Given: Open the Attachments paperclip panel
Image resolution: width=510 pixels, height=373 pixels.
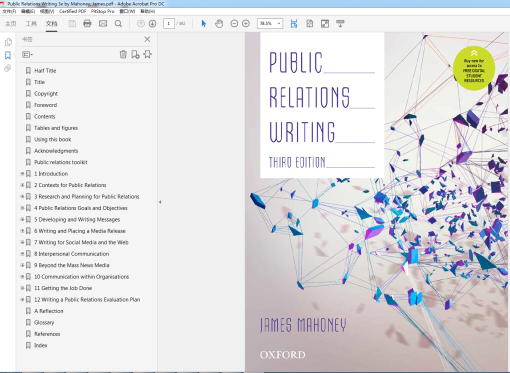Looking at the screenshot, I should [x=8, y=68].
